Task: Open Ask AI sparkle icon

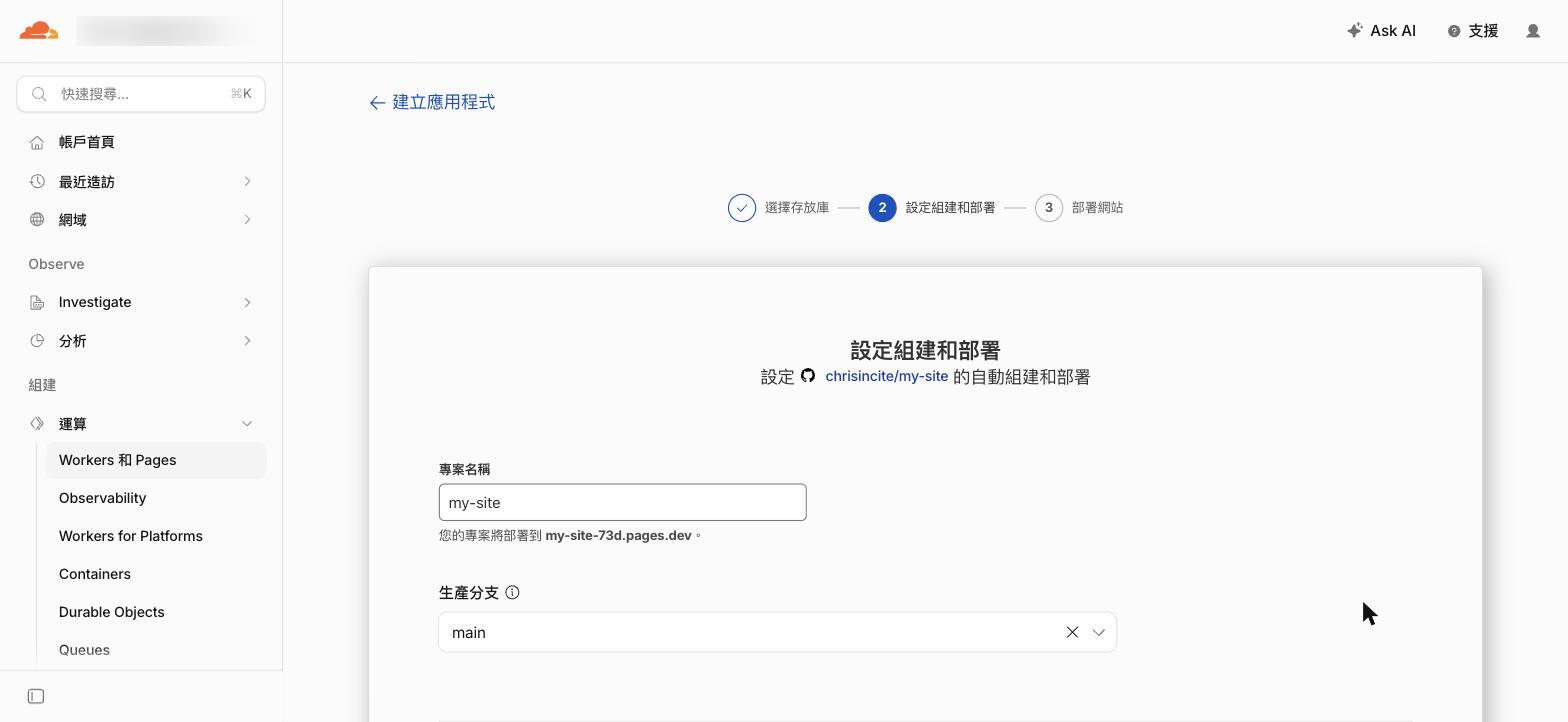Action: pyautogui.click(x=1355, y=31)
